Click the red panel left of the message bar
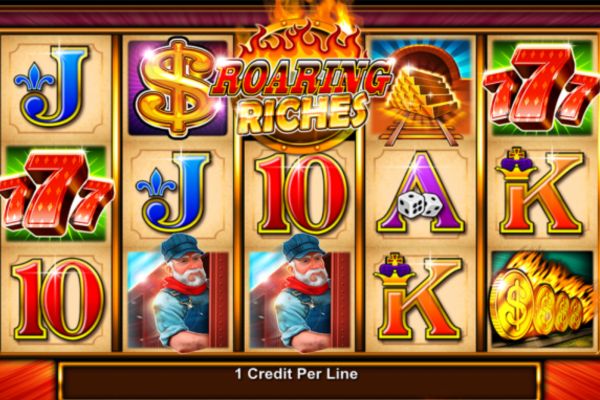 (28, 380)
